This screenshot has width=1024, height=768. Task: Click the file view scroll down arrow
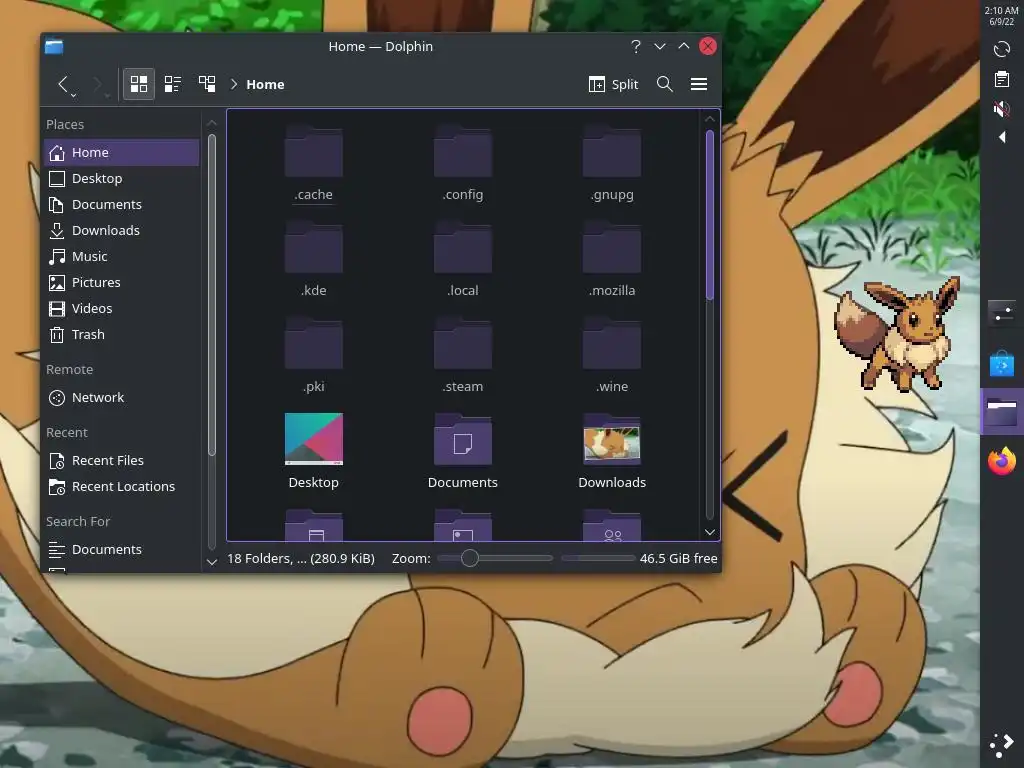(710, 532)
